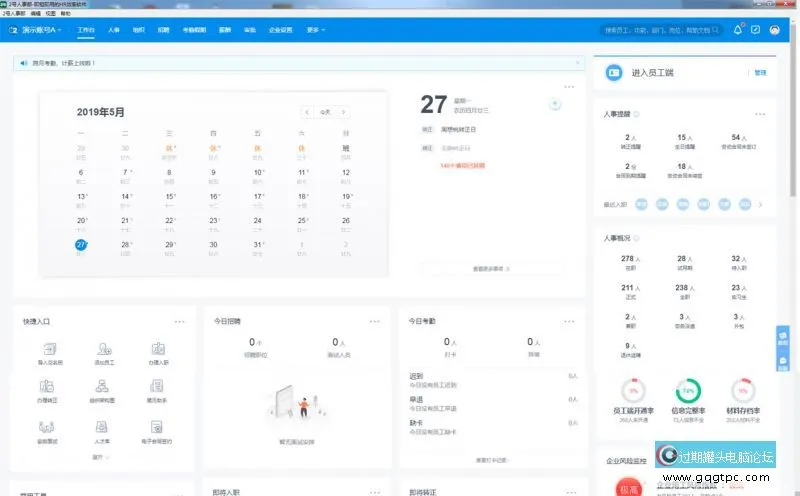Click the view more link under the day agenda
This screenshot has width=800, height=496.
pyautogui.click(x=491, y=268)
